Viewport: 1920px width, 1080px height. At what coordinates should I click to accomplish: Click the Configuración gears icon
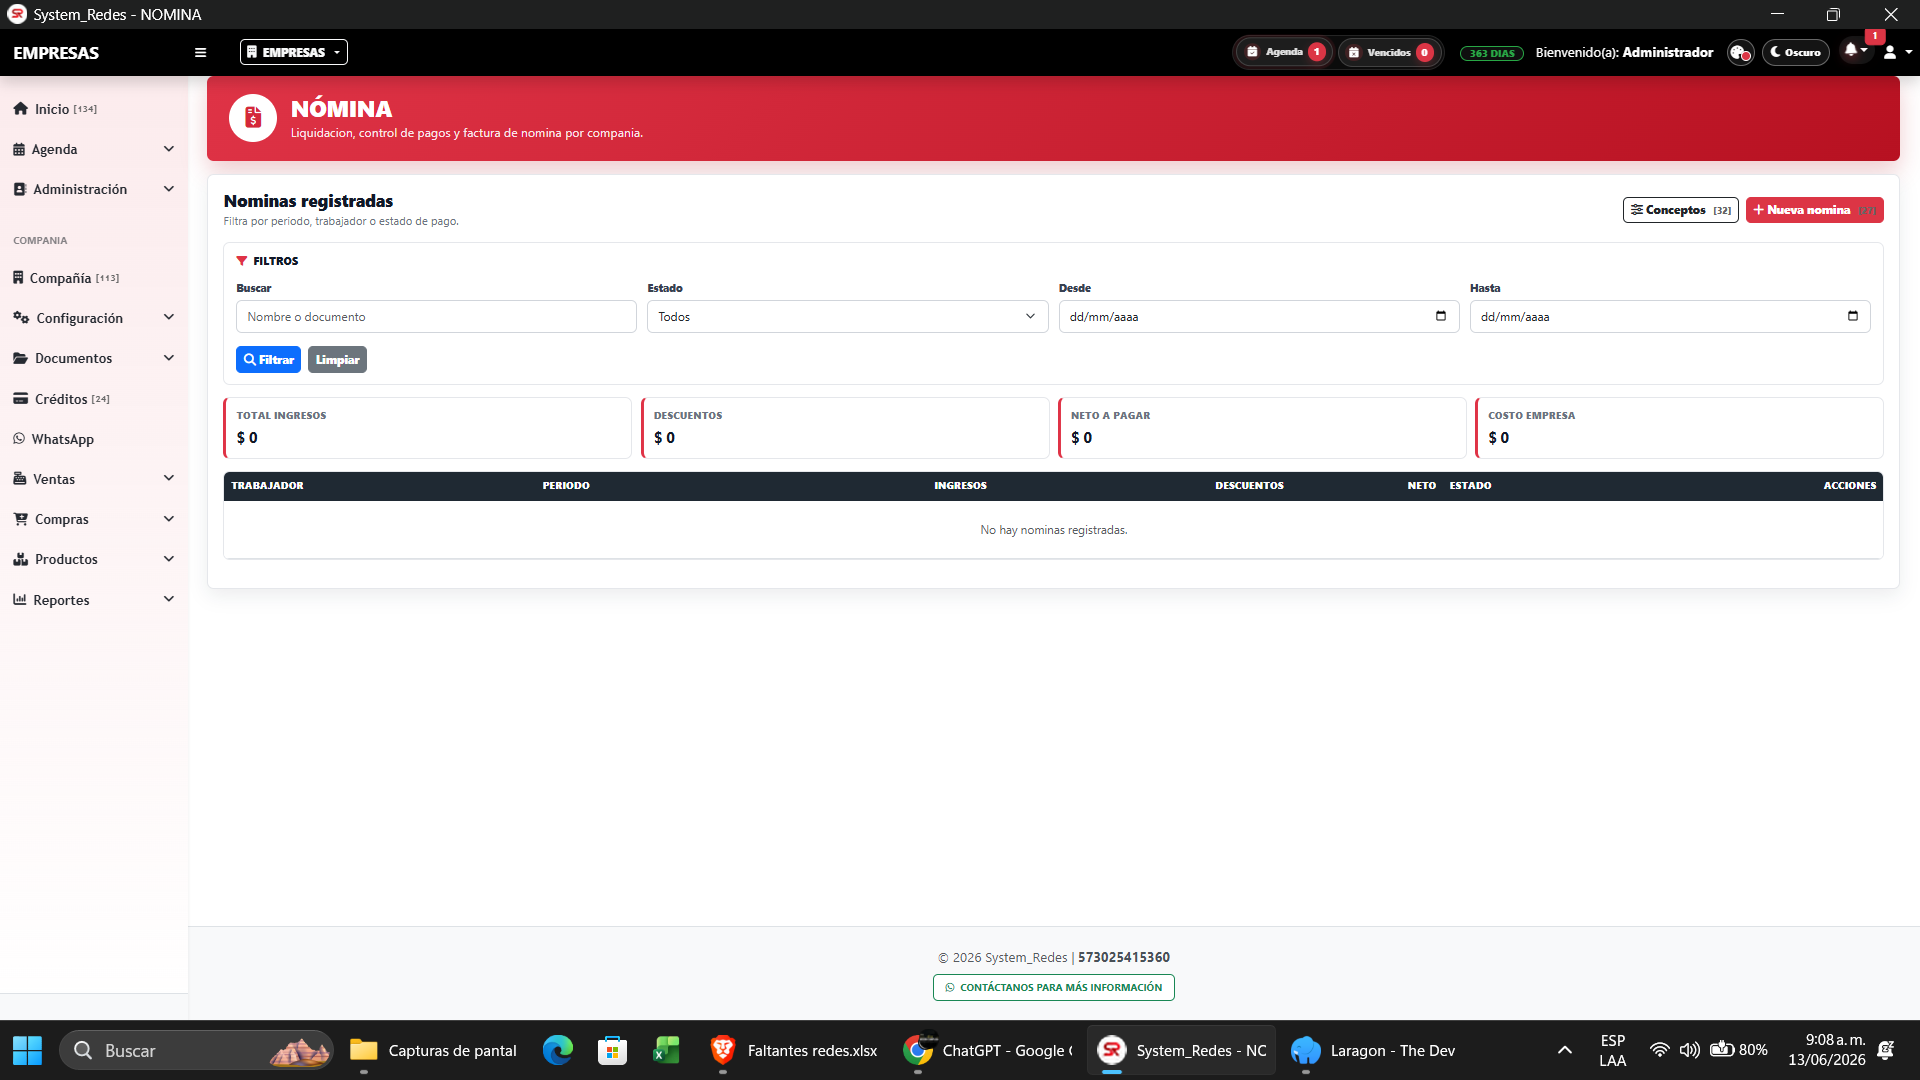pos(21,318)
